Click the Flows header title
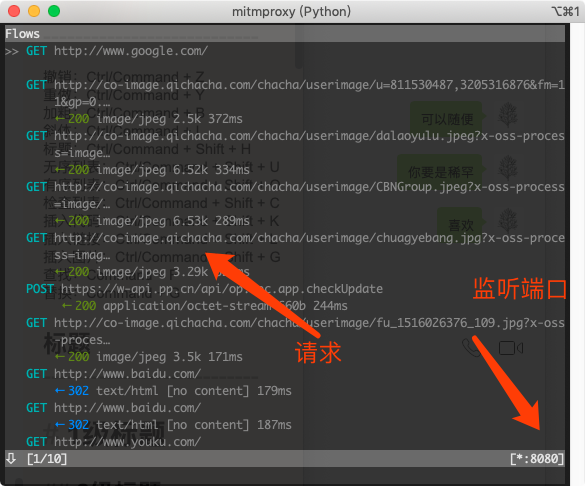 [22, 34]
